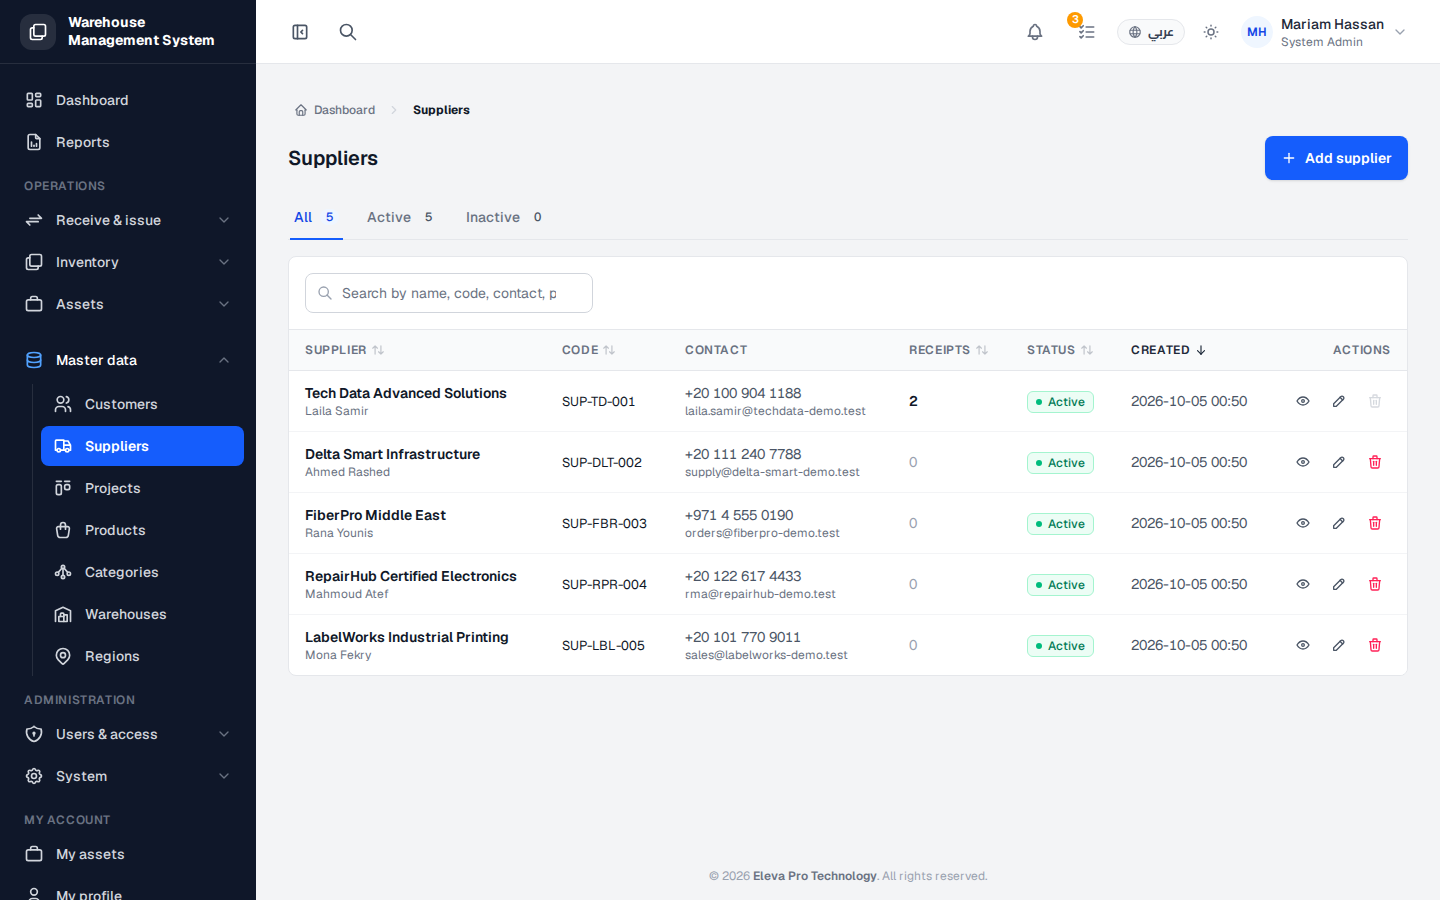Switch language to Arabic

coord(1151,32)
